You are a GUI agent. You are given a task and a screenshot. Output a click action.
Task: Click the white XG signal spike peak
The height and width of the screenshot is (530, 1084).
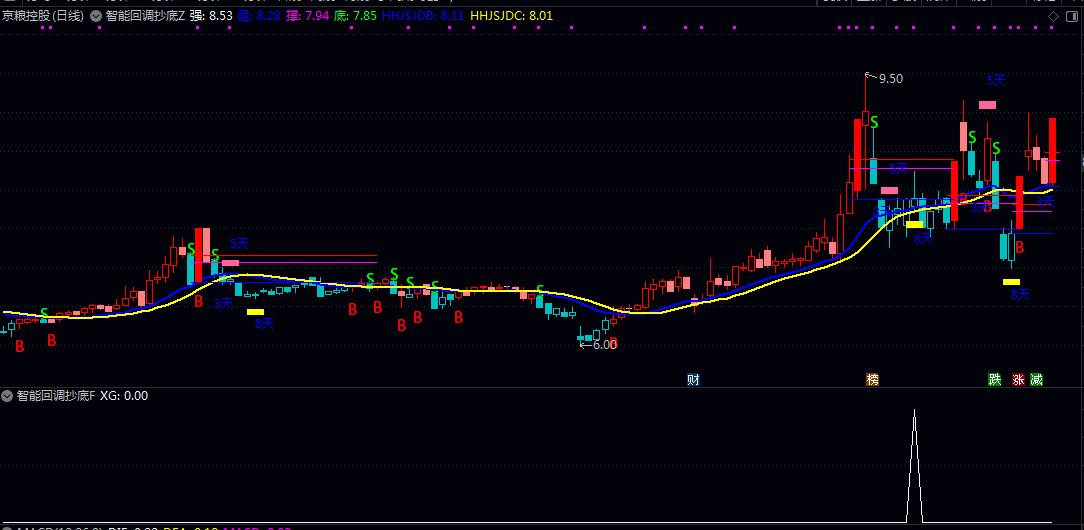(913, 412)
